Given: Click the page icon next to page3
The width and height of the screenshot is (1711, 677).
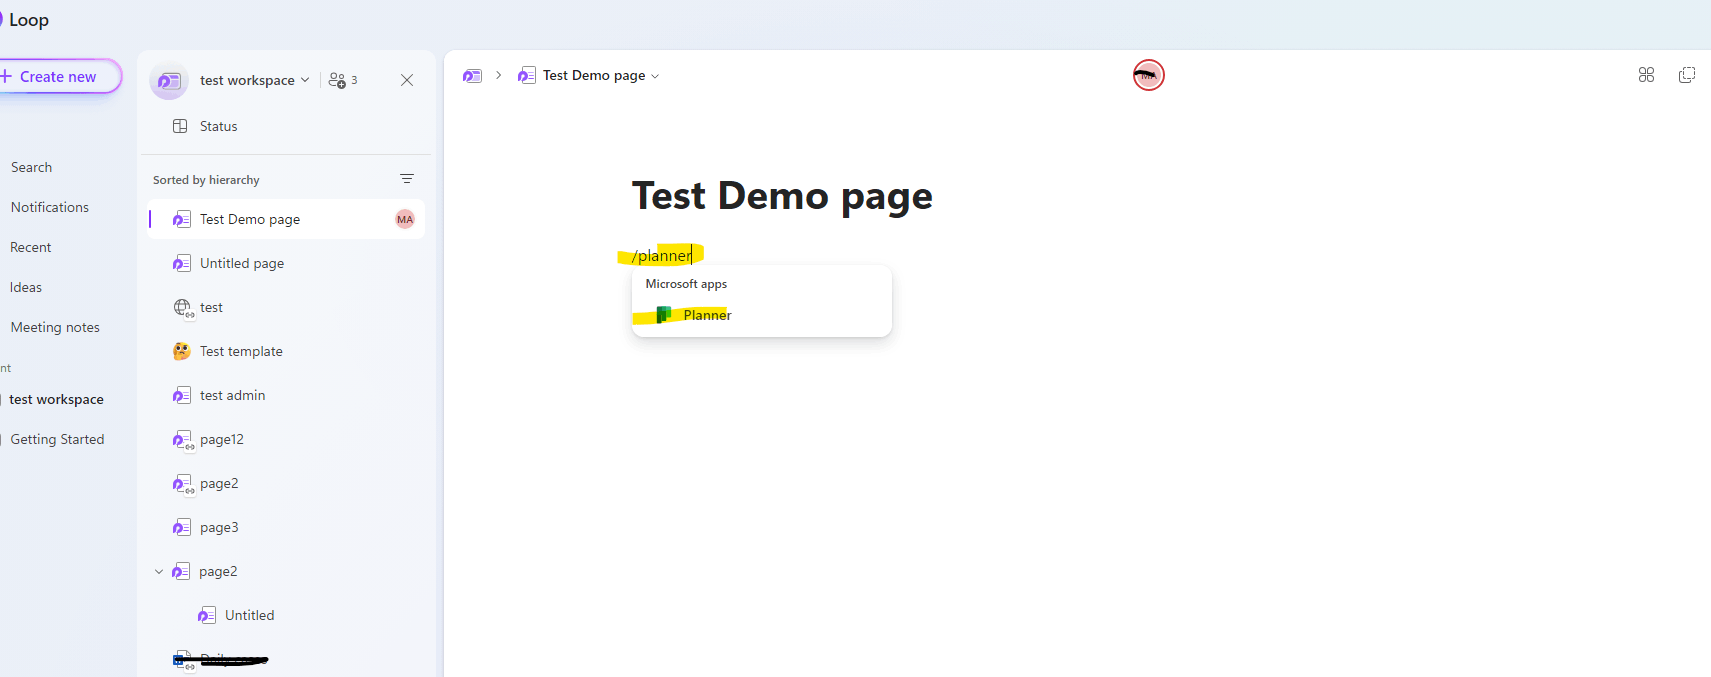Looking at the screenshot, I should click(x=181, y=527).
